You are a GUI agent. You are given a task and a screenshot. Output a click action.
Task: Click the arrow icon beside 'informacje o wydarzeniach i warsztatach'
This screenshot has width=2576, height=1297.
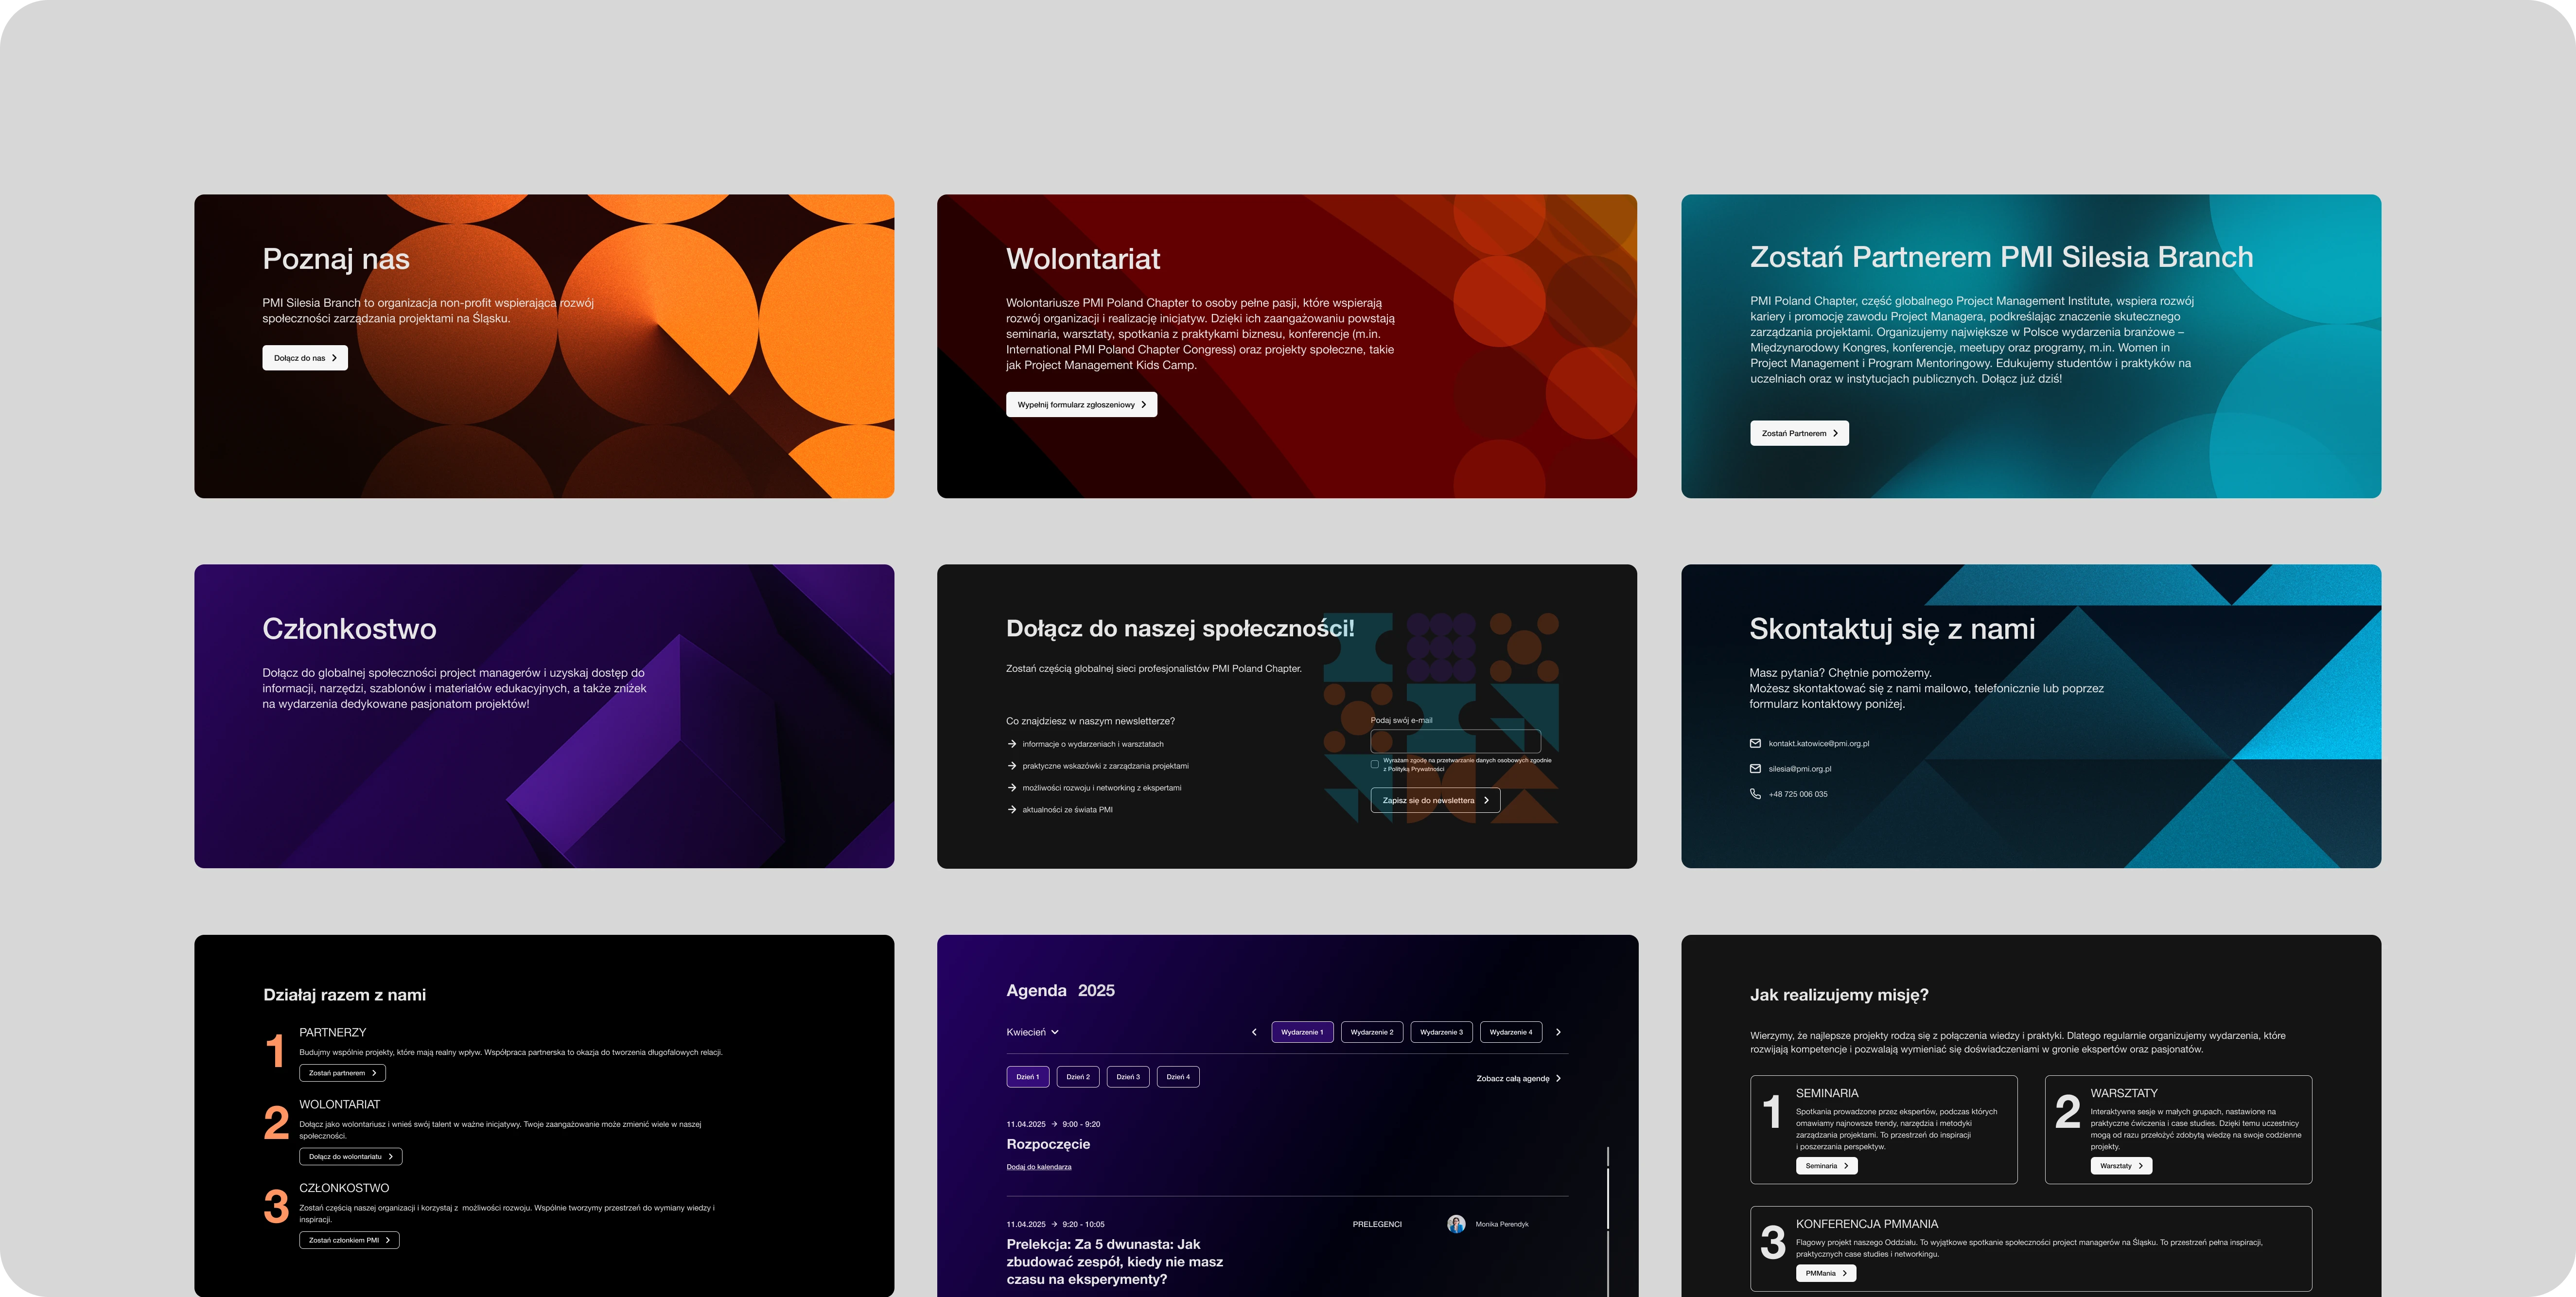coord(1012,743)
